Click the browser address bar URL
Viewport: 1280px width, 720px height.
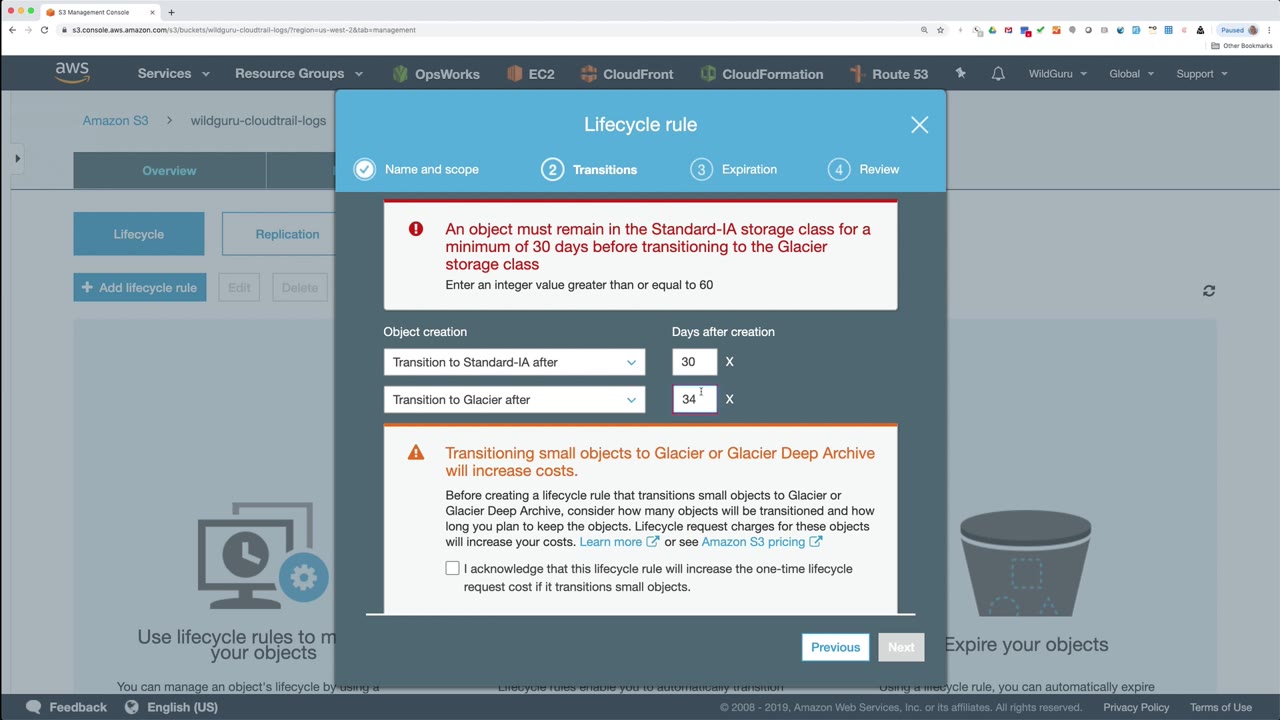[x=244, y=30]
